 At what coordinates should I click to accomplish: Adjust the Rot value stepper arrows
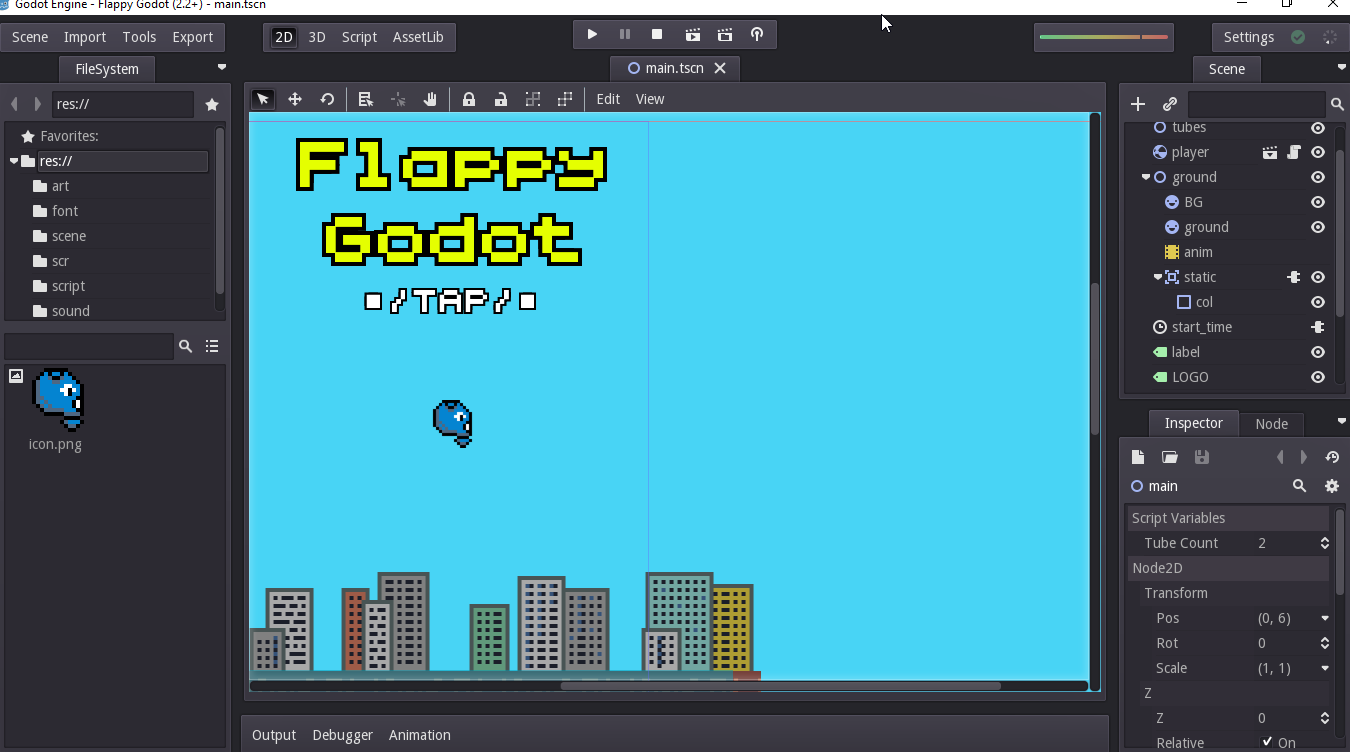(1325, 643)
